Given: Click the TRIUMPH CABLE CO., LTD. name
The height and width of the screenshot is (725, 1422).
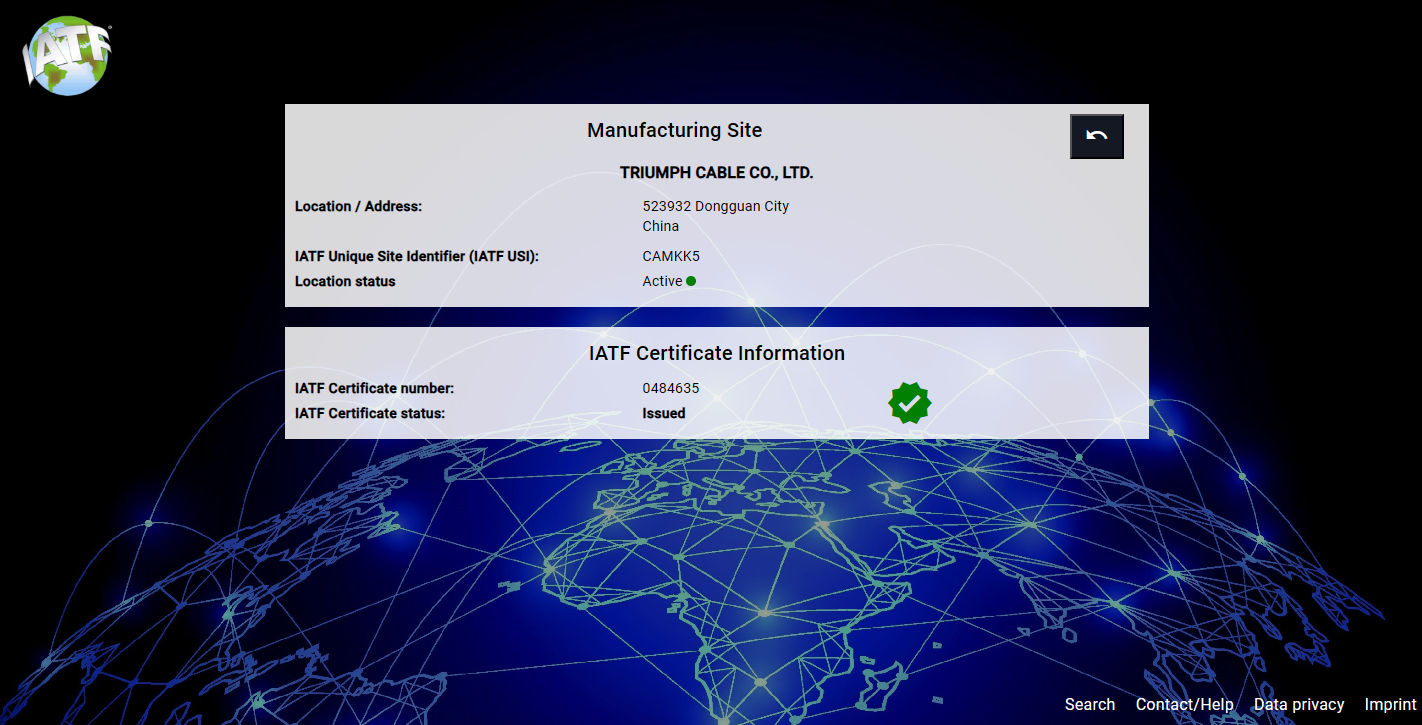Looking at the screenshot, I should point(716,173).
